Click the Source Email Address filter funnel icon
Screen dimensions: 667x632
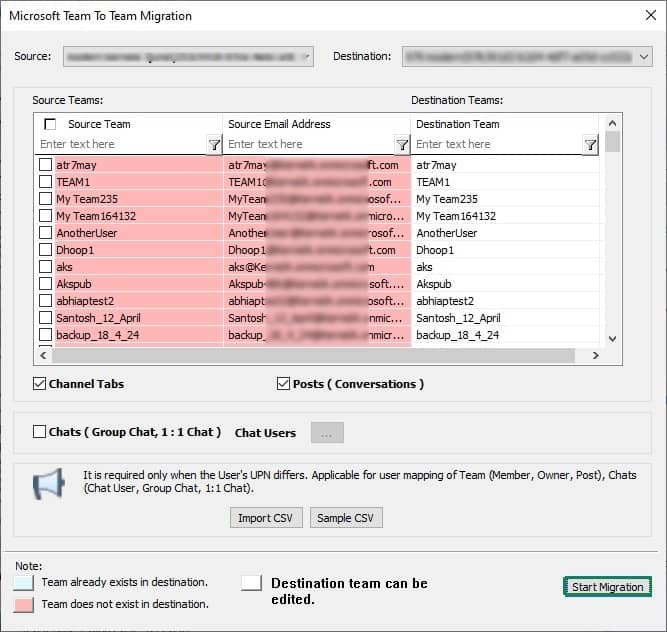[x=402, y=145]
